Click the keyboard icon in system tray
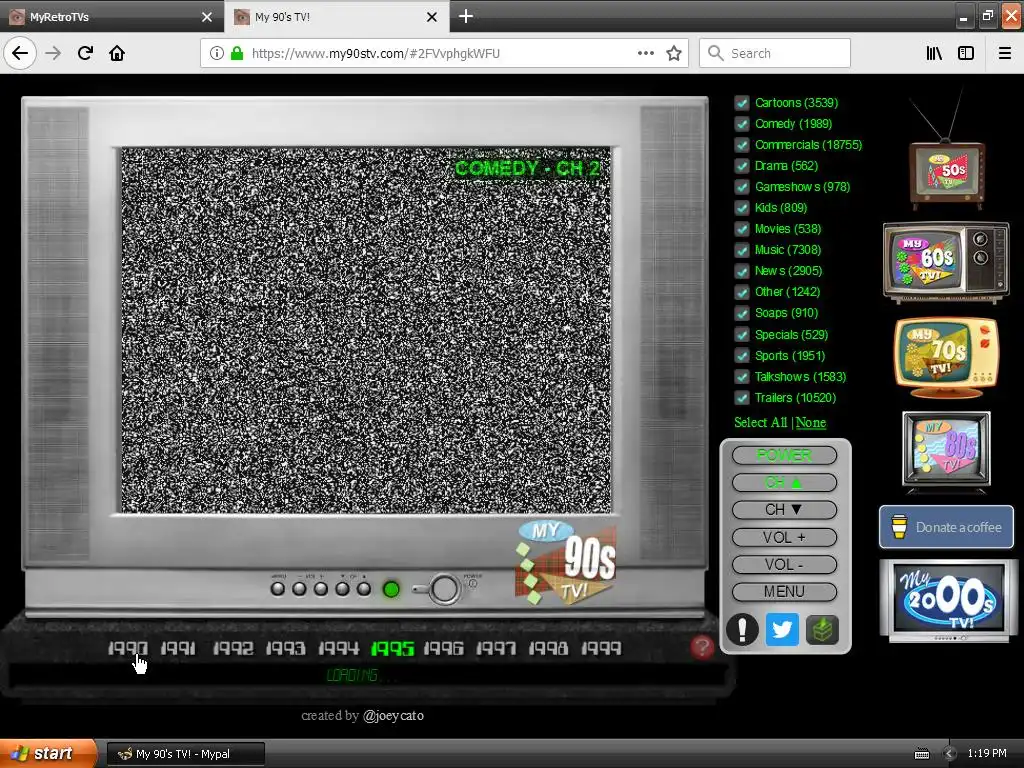The width and height of the screenshot is (1024, 768). pyautogui.click(x=921, y=754)
